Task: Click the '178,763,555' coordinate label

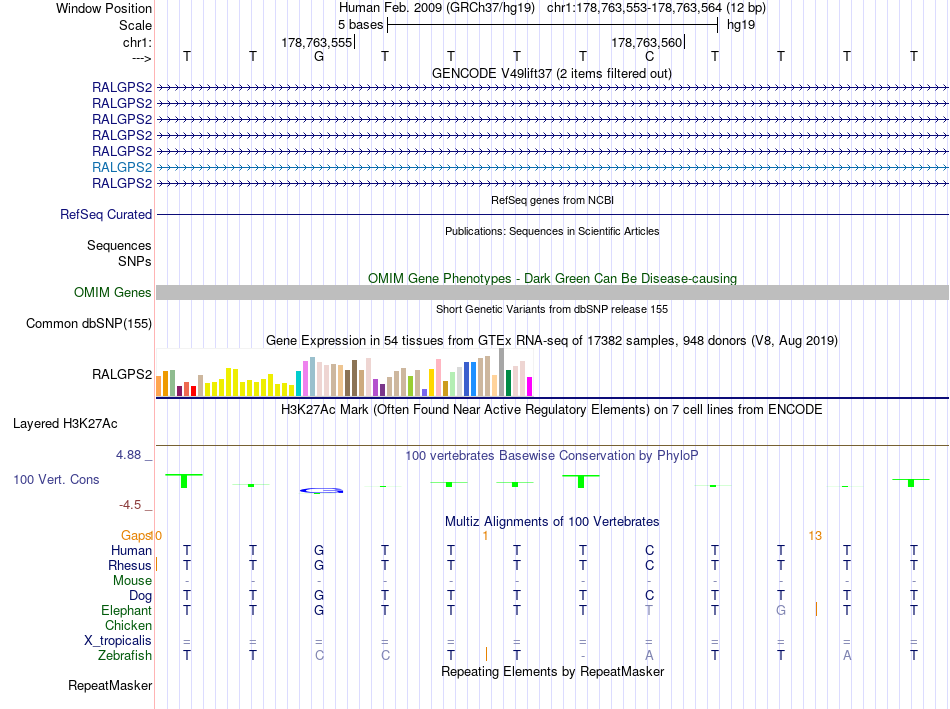Action: tap(316, 42)
